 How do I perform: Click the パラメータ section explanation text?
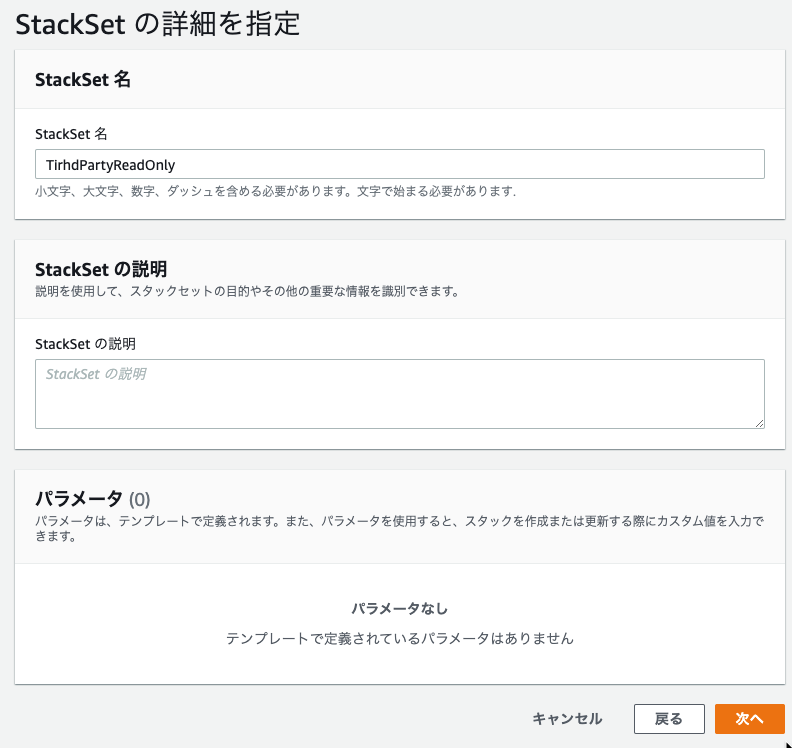[400, 528]
